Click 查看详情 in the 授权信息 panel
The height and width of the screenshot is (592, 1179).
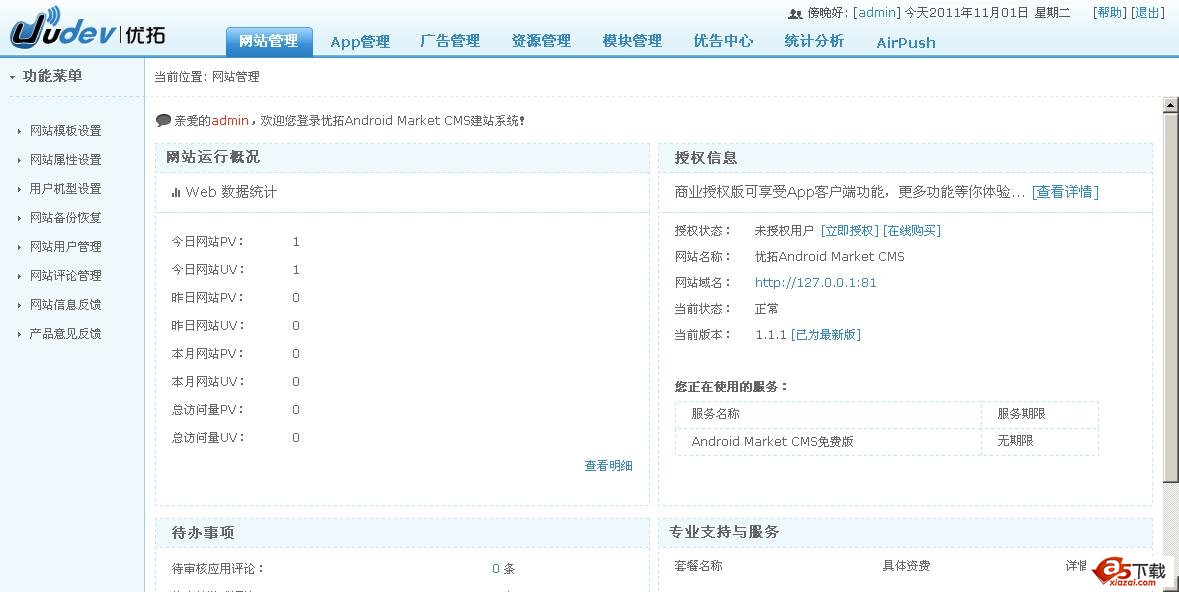(x=1065, y=192)
